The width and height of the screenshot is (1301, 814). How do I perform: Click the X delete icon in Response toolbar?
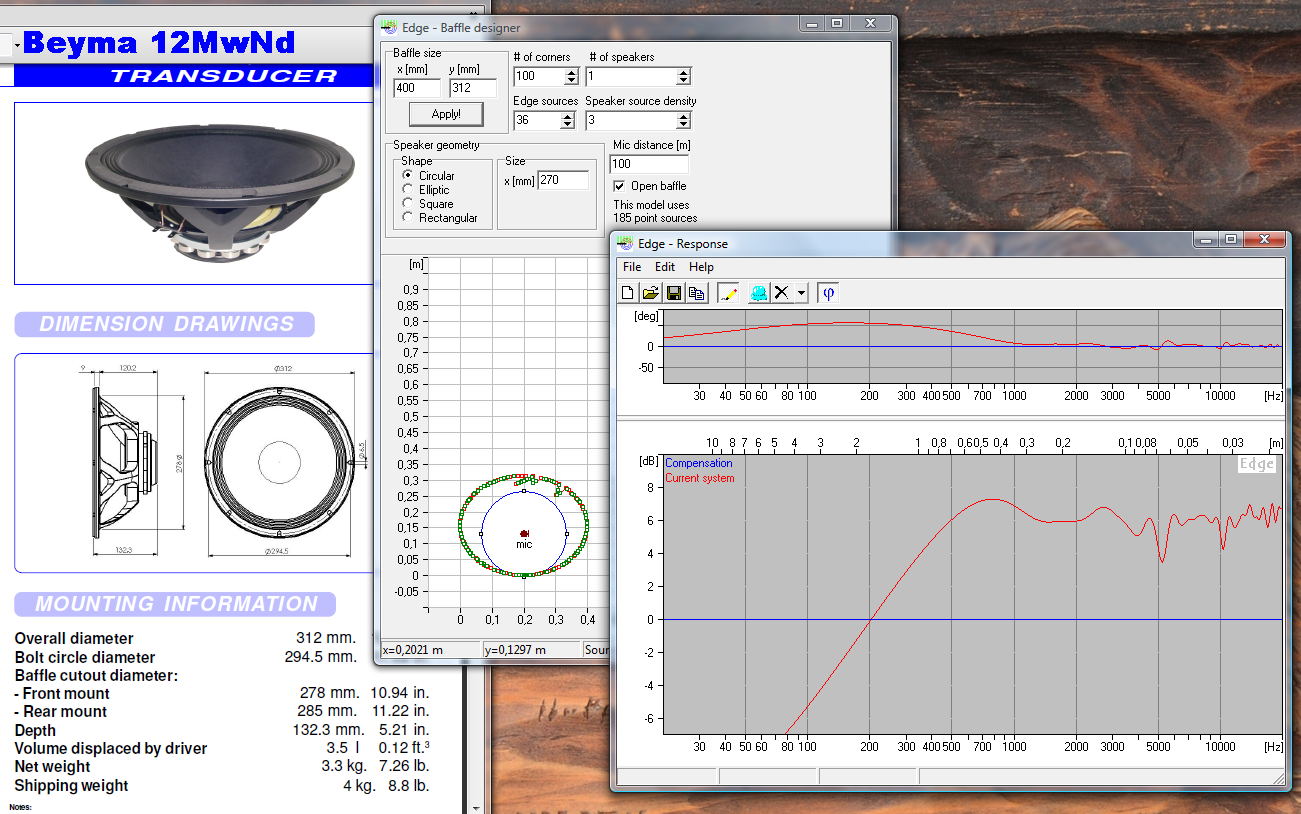pyautogui.click(x=782, y=293)
